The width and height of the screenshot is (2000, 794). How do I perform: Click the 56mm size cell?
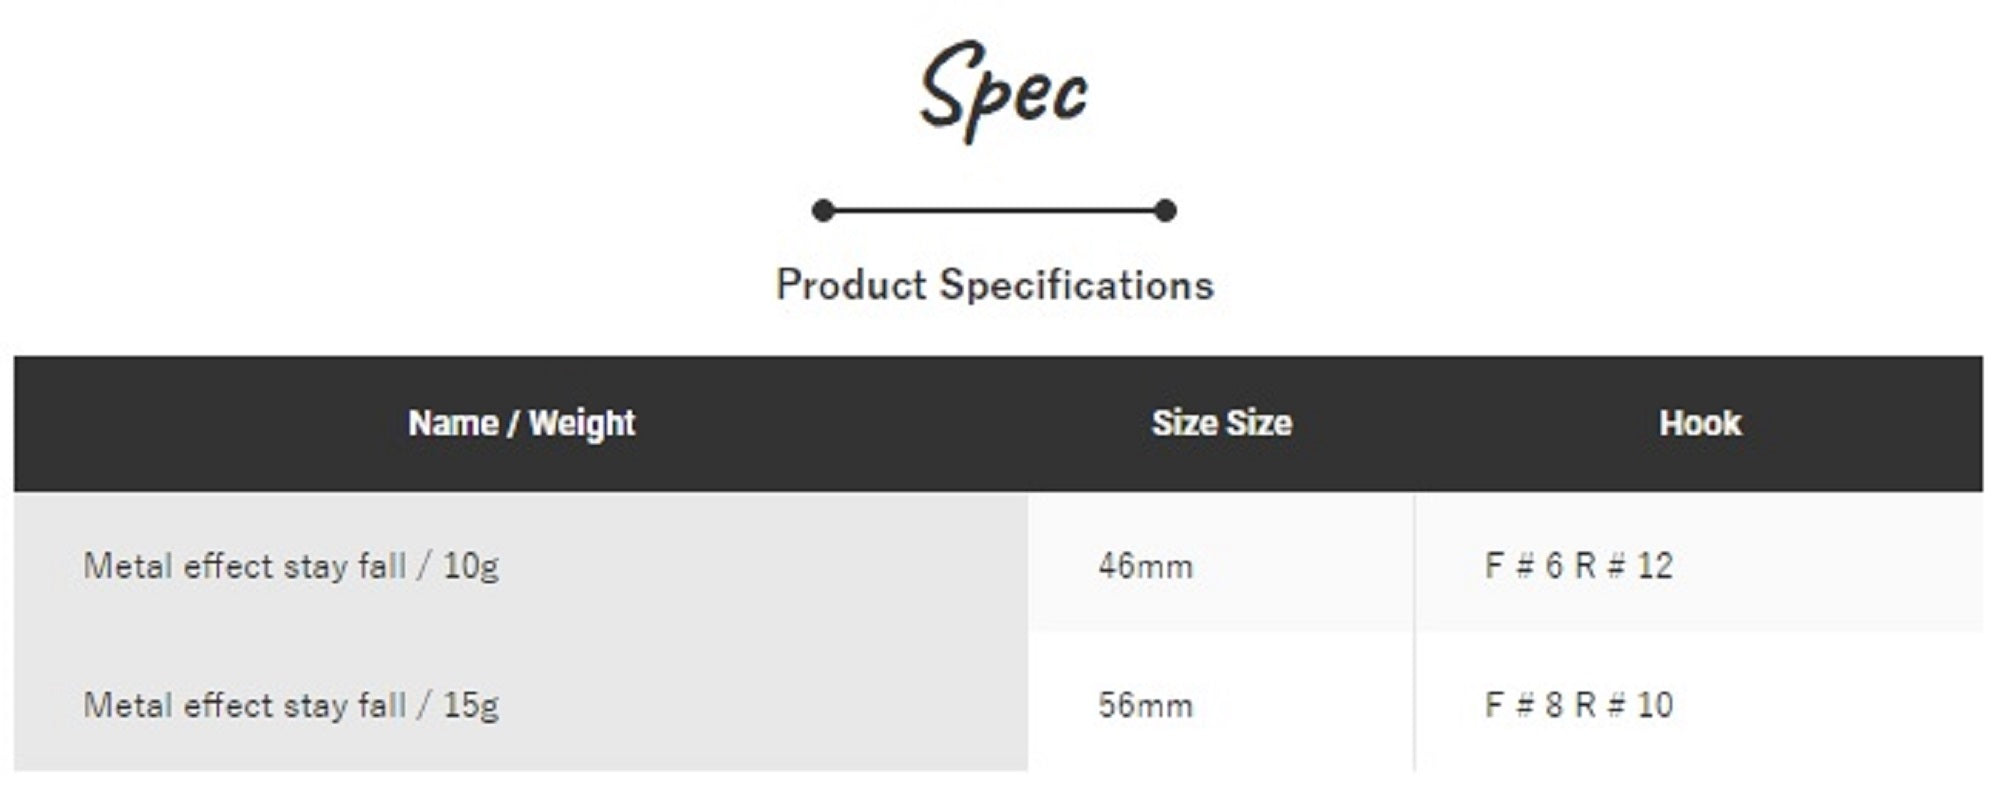click(x=1145, y=706)
